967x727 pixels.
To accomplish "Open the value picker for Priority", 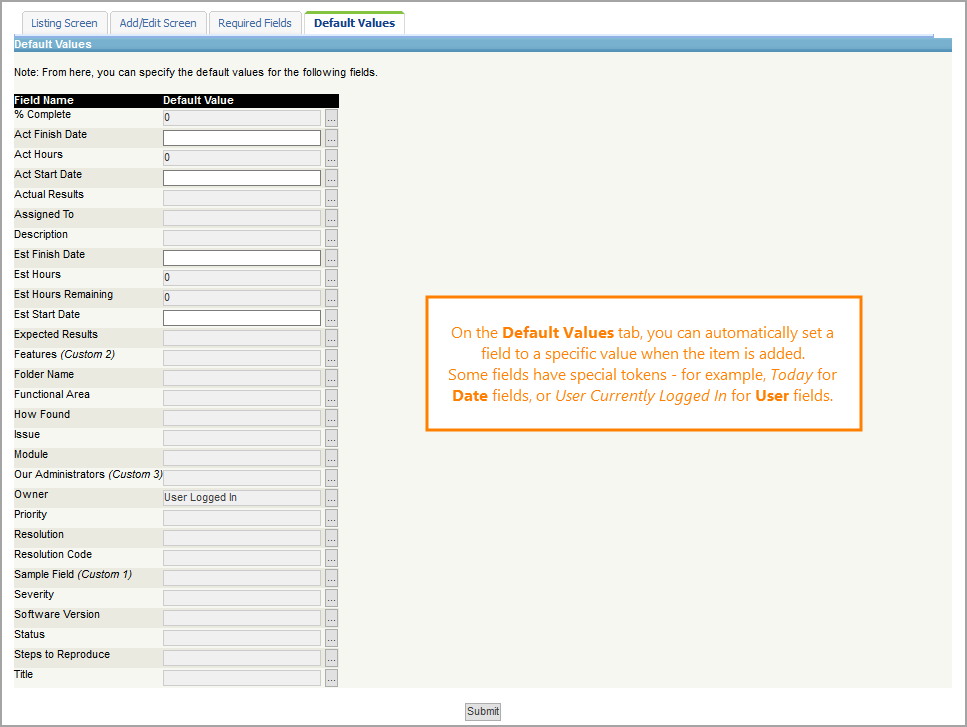I will pos(331,517).
